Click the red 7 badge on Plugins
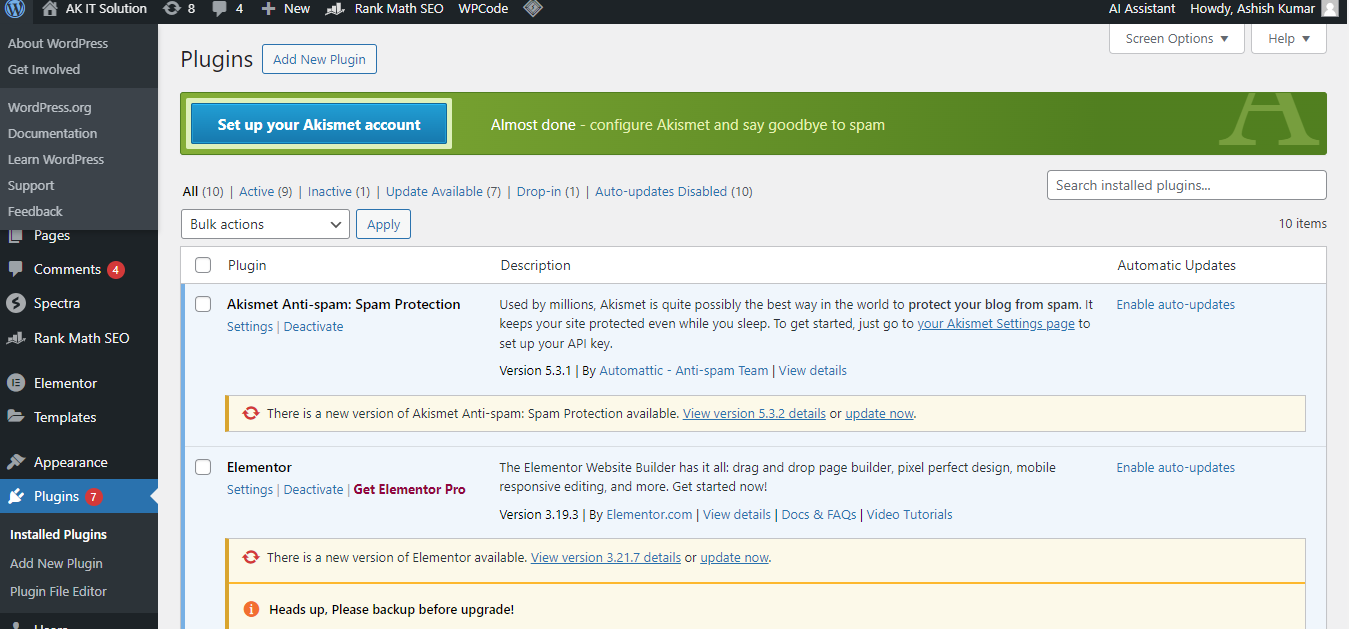 click(x=93, y=497)
